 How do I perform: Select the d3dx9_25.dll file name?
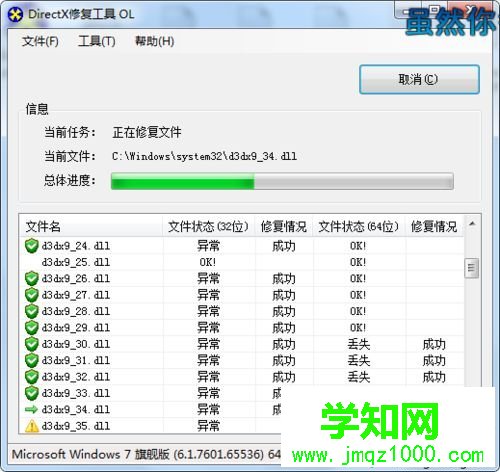[76, 262]
